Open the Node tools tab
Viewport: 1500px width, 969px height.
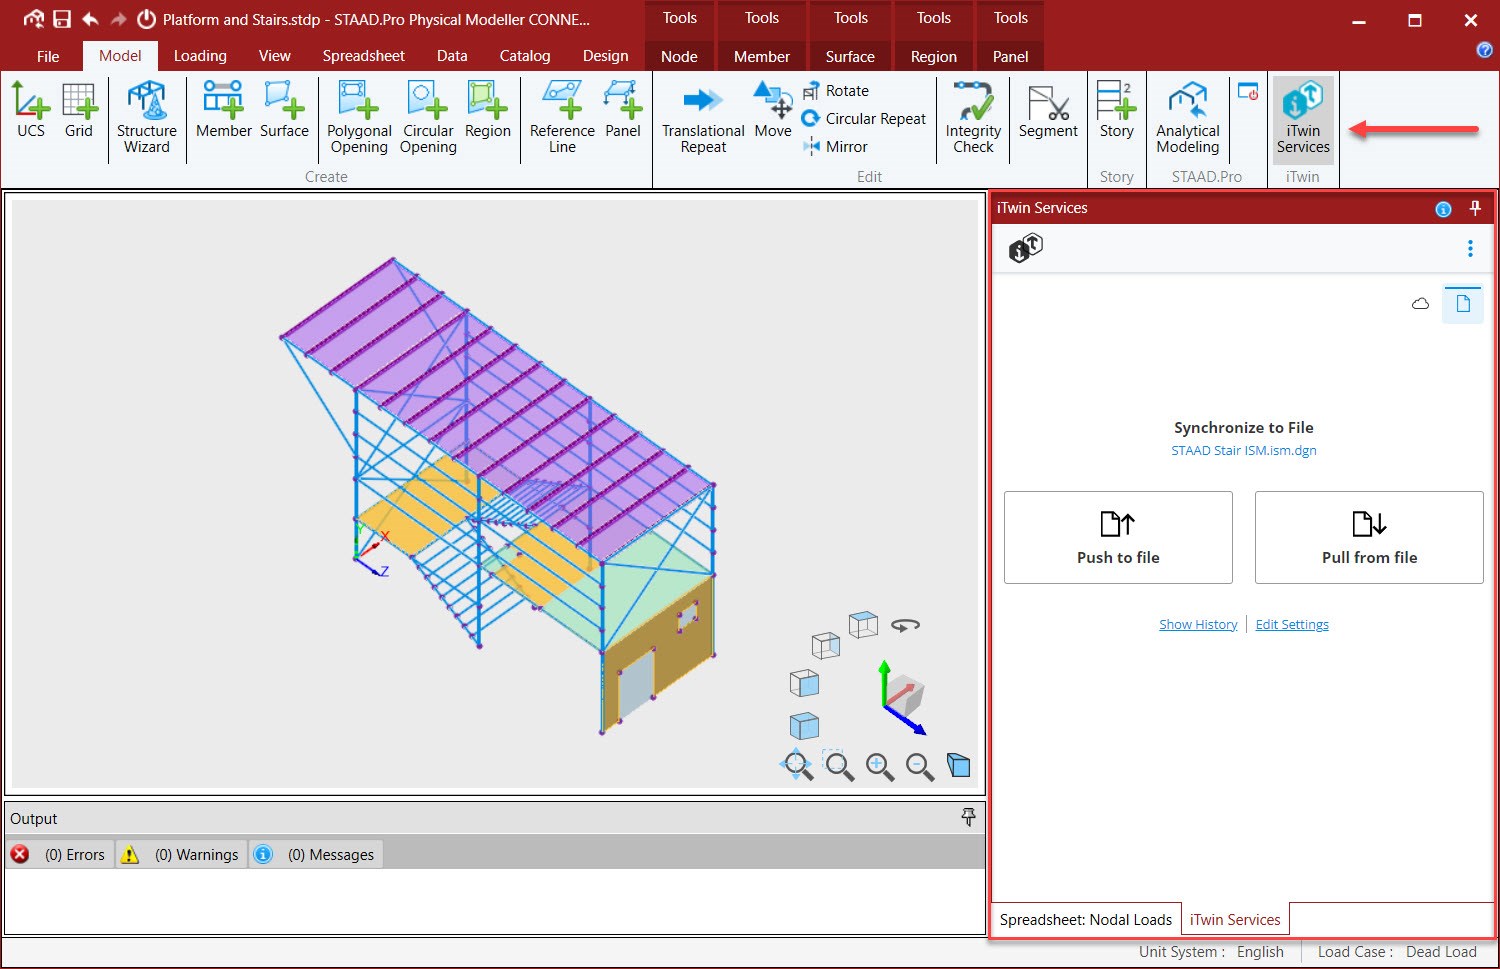click(x=679, y=57)
